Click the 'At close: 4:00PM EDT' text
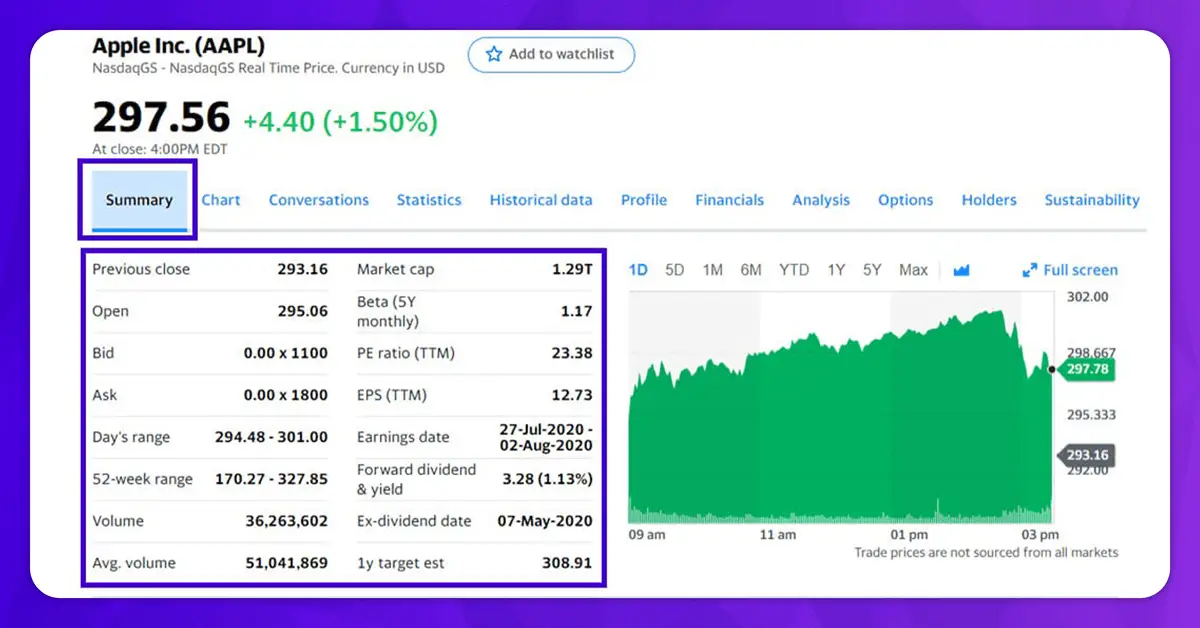 [x=160, y=149]
